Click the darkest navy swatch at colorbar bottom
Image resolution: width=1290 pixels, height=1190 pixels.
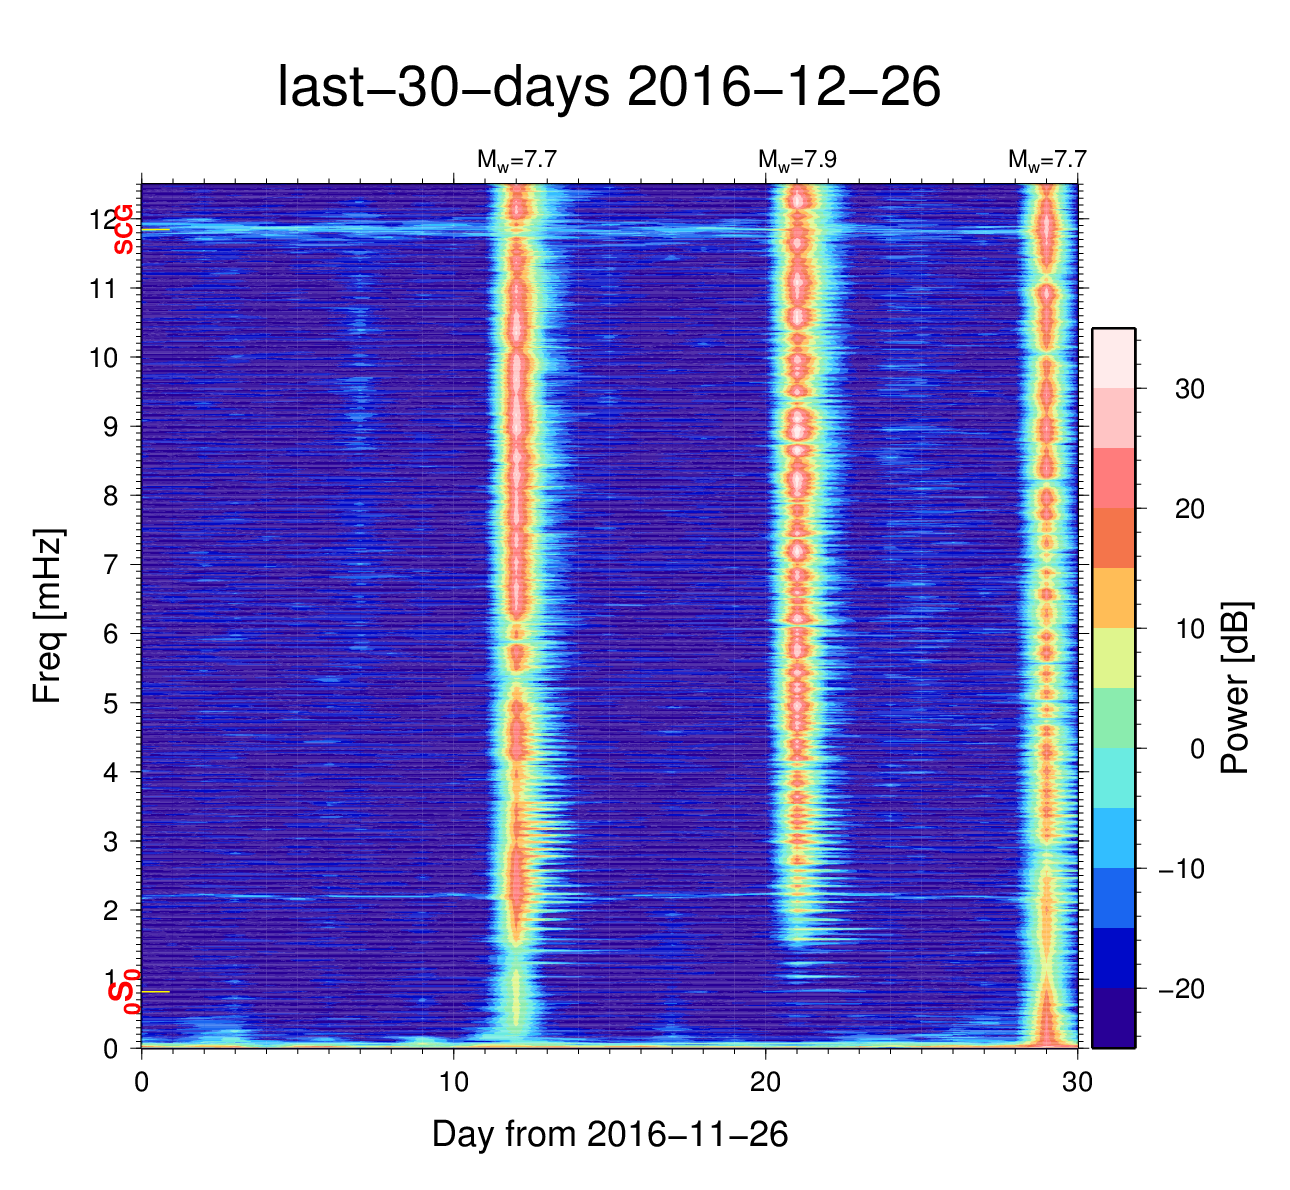[x=1113, y=1018]
